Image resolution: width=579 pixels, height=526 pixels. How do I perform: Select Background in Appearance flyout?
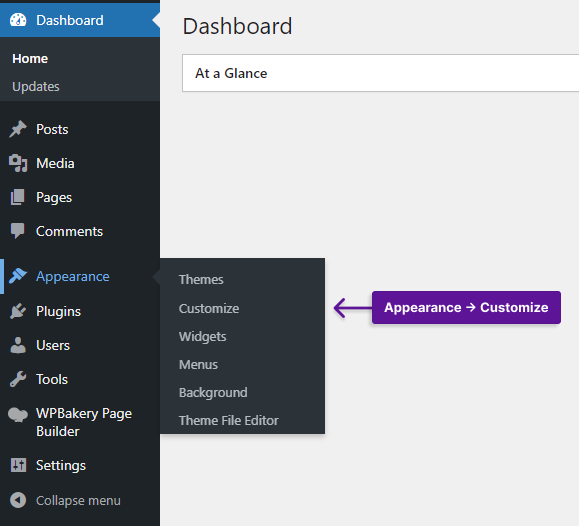(213, 393)
